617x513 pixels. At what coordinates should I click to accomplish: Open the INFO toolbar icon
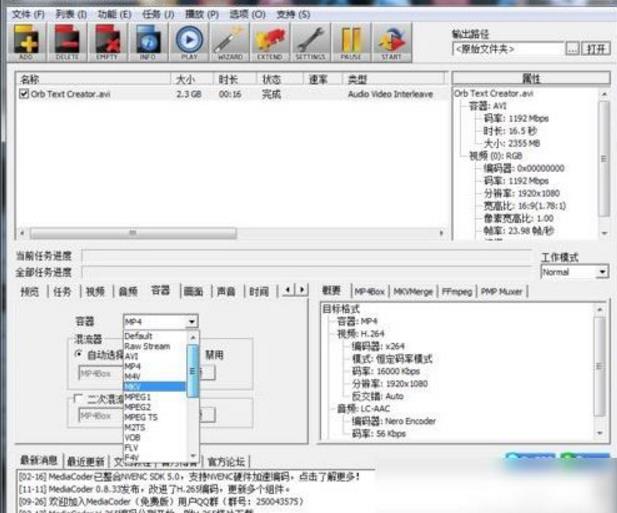[148, 42]
